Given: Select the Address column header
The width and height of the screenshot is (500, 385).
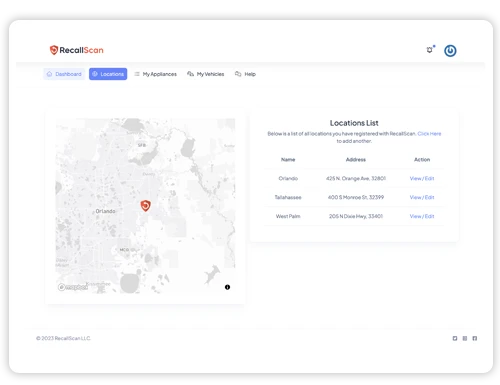Looking at the screenshot, I should (x=356, y=160).
